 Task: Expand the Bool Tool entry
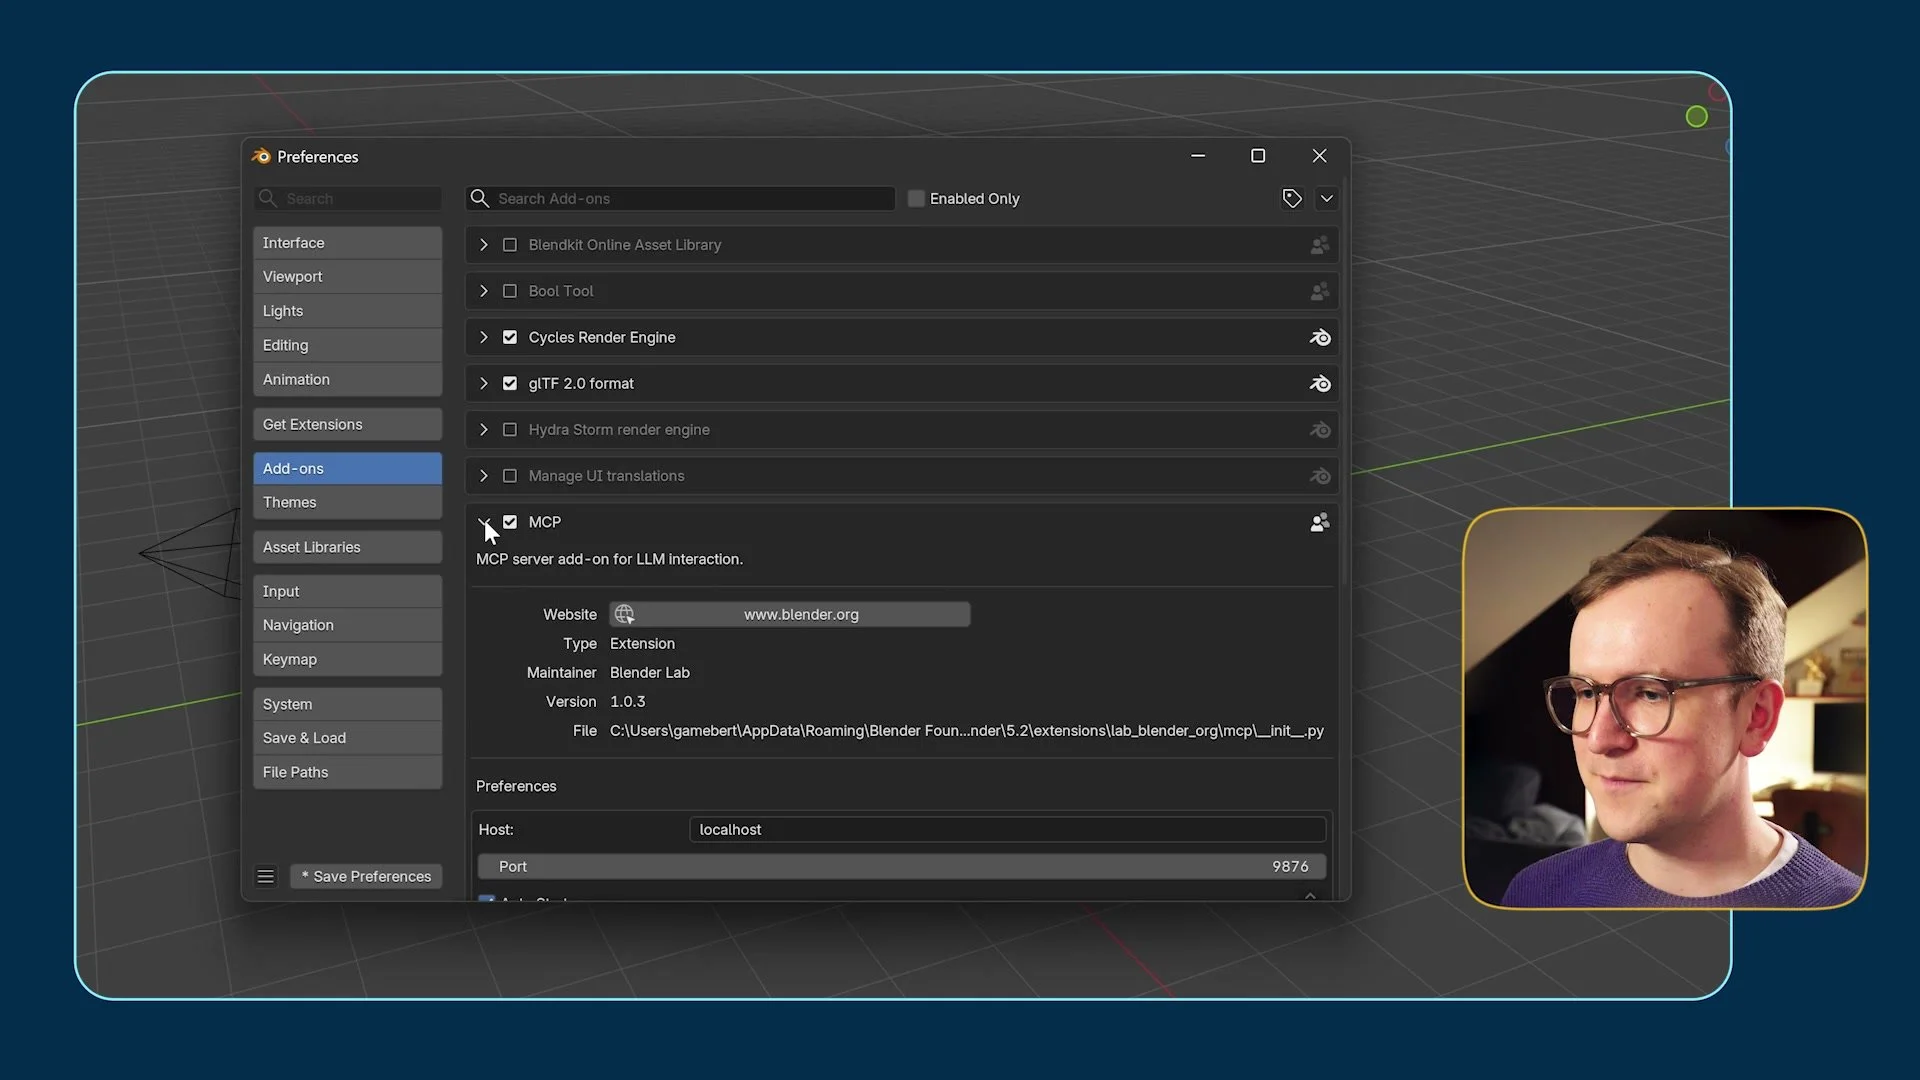pos(484,291)
